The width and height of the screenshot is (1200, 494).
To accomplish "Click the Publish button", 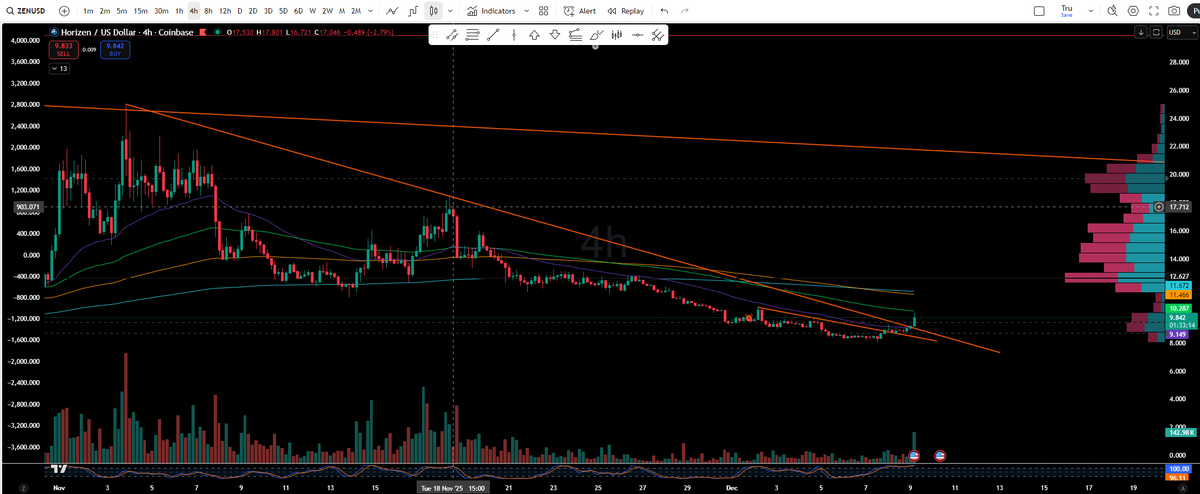I will click(1194, 11).
